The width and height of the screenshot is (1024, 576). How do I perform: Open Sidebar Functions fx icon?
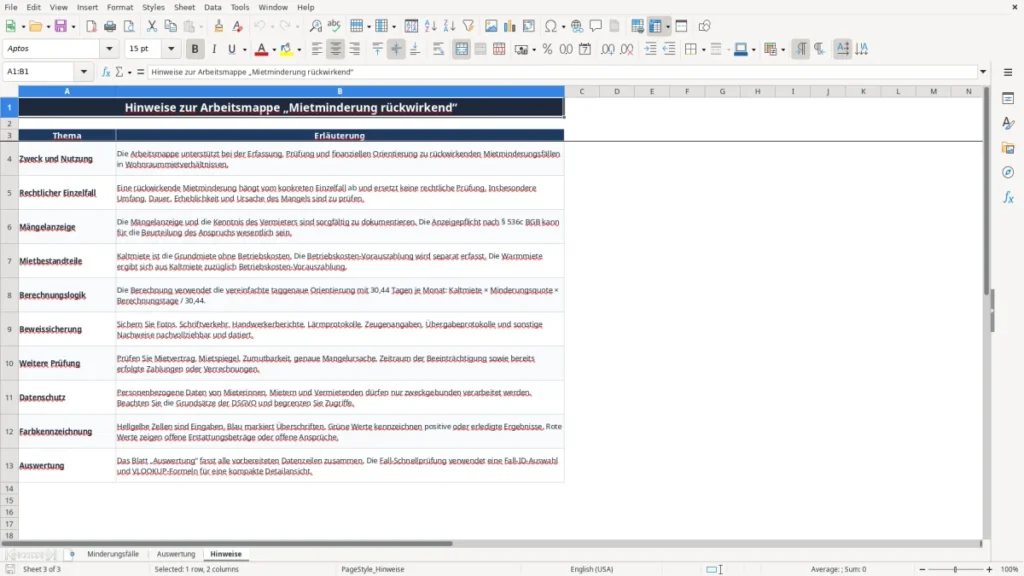(x=1008, y=197)
